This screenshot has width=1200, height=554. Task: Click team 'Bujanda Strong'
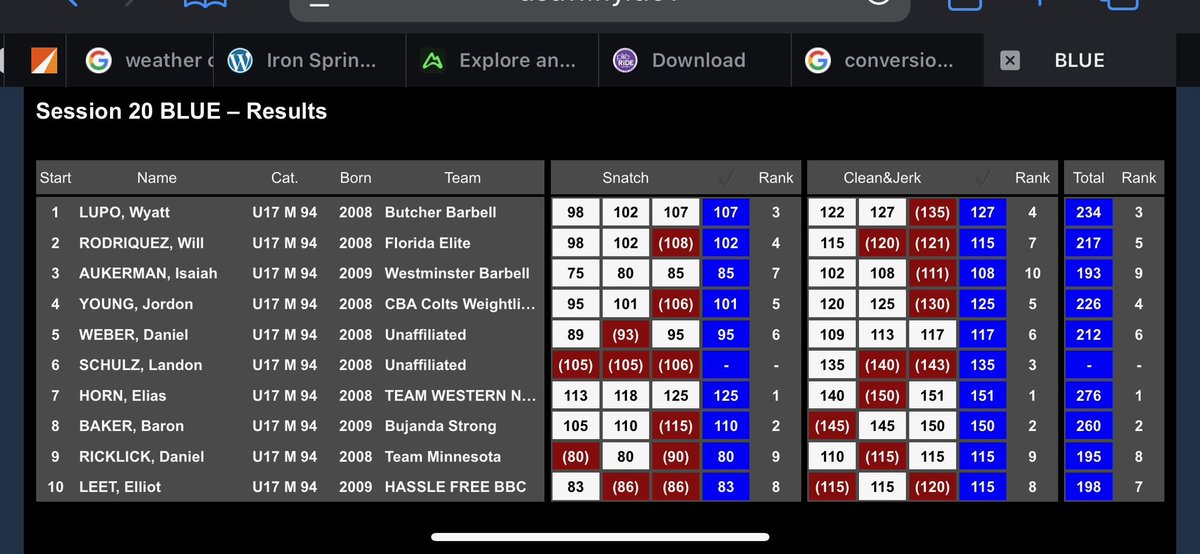point(440,426)
